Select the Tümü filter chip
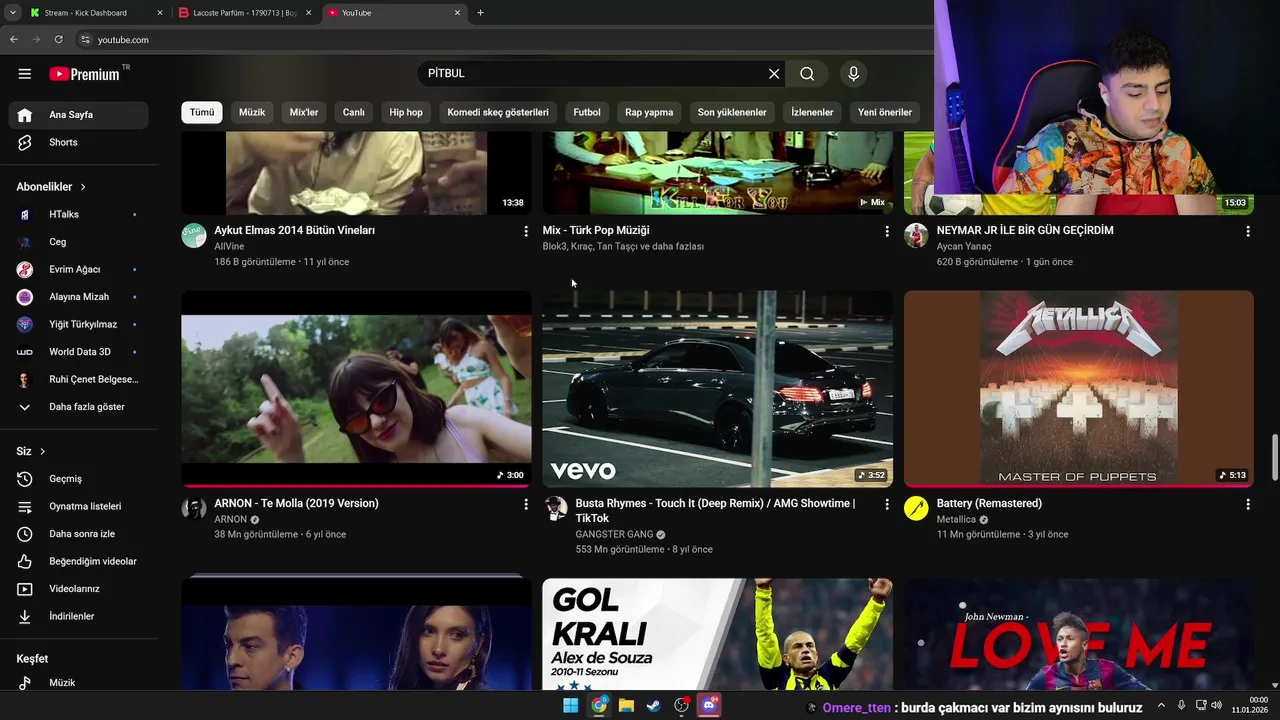 (202, 112)
